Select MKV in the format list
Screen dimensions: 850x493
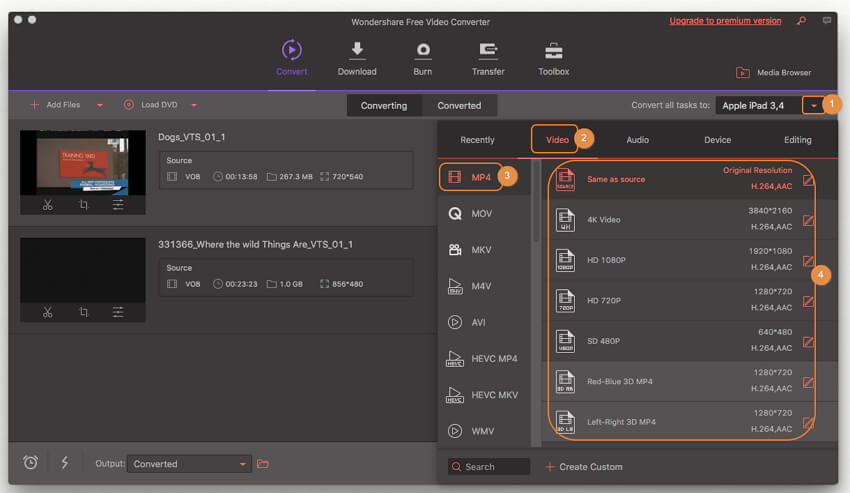(481, 250)
